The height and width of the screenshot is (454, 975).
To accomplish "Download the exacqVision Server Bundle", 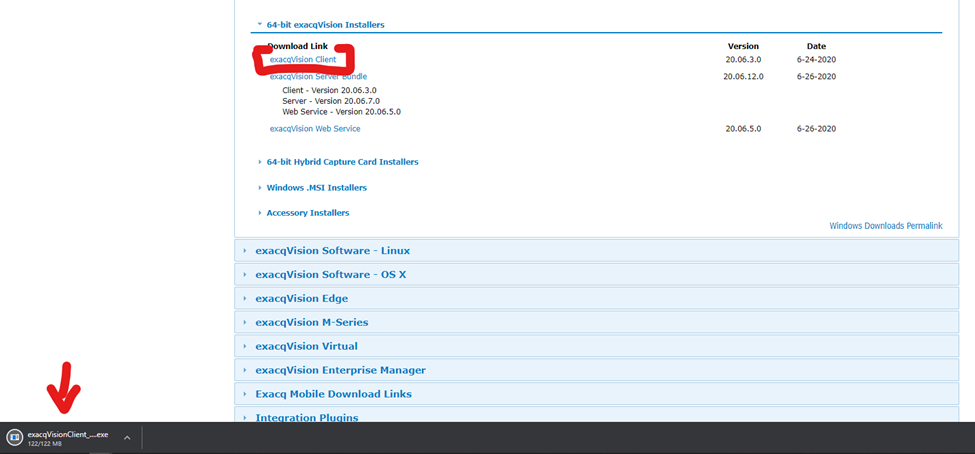I will coord(318,76).
